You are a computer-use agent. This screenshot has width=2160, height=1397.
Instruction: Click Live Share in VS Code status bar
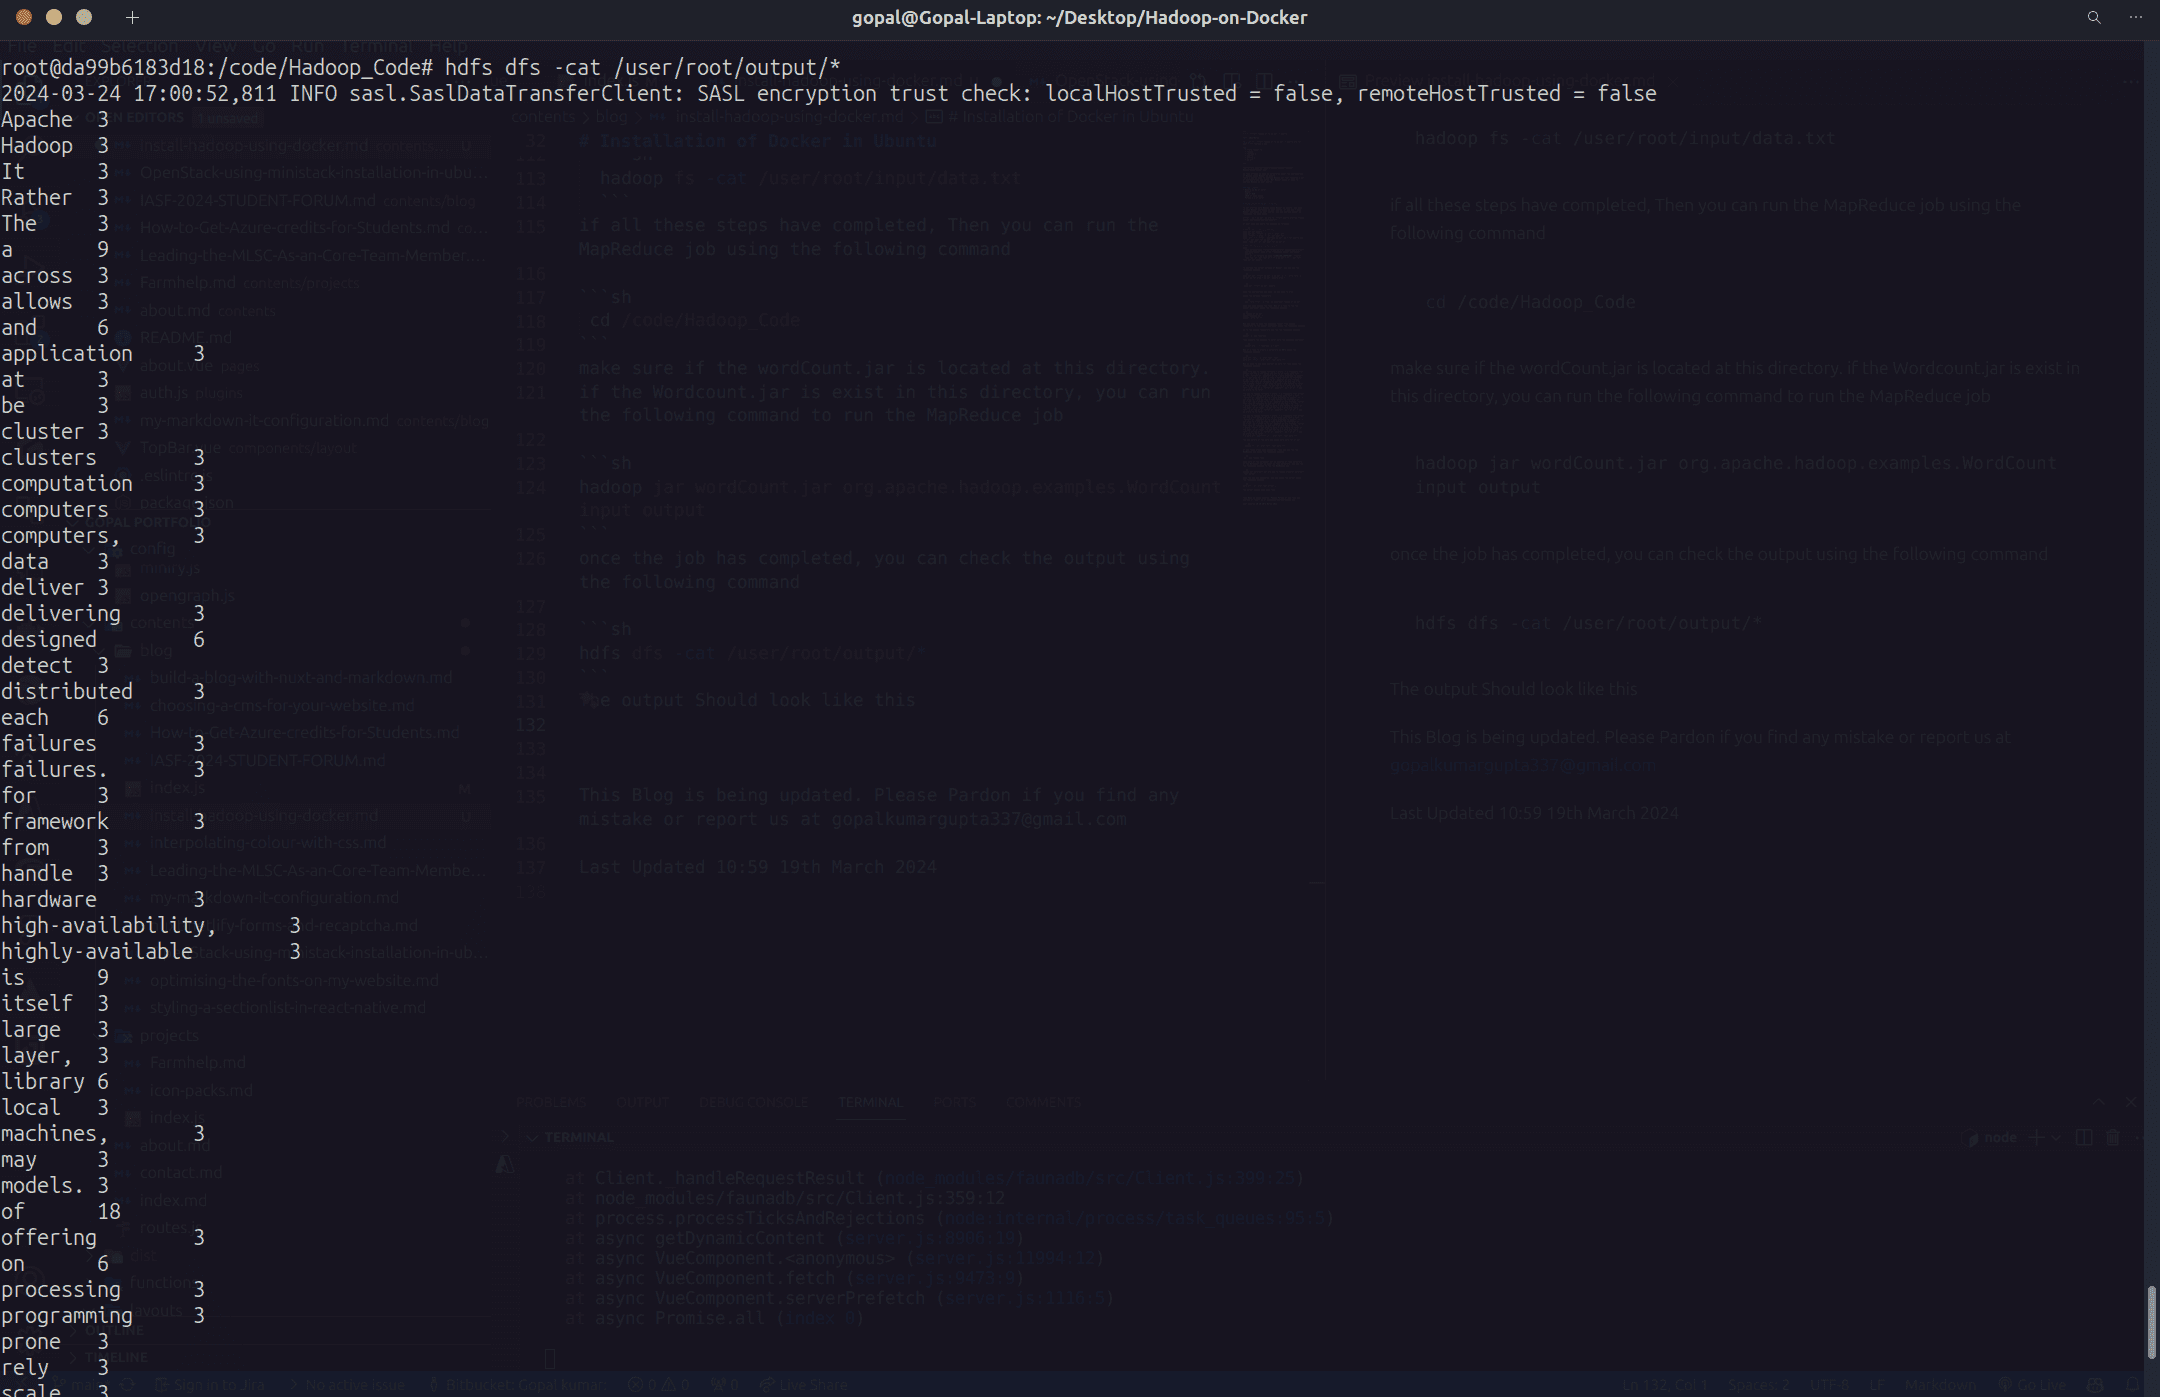803,1386
